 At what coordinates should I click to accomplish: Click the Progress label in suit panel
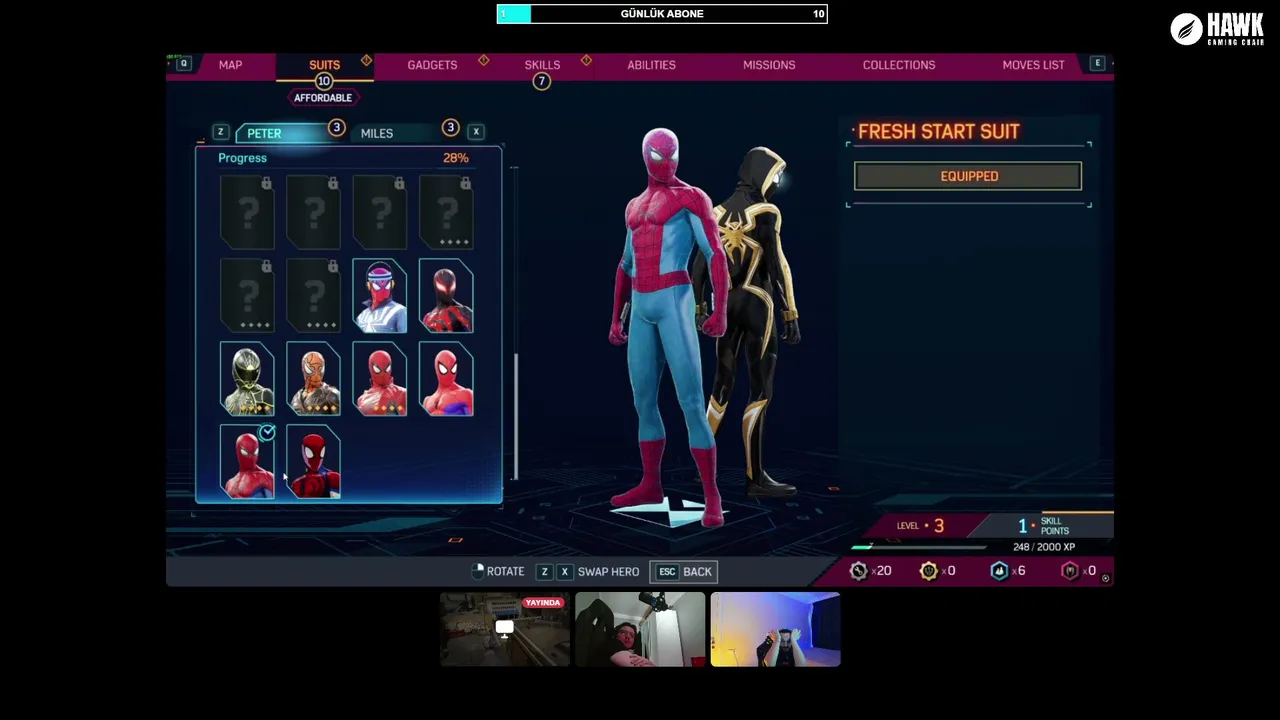[x=242, y=158]
